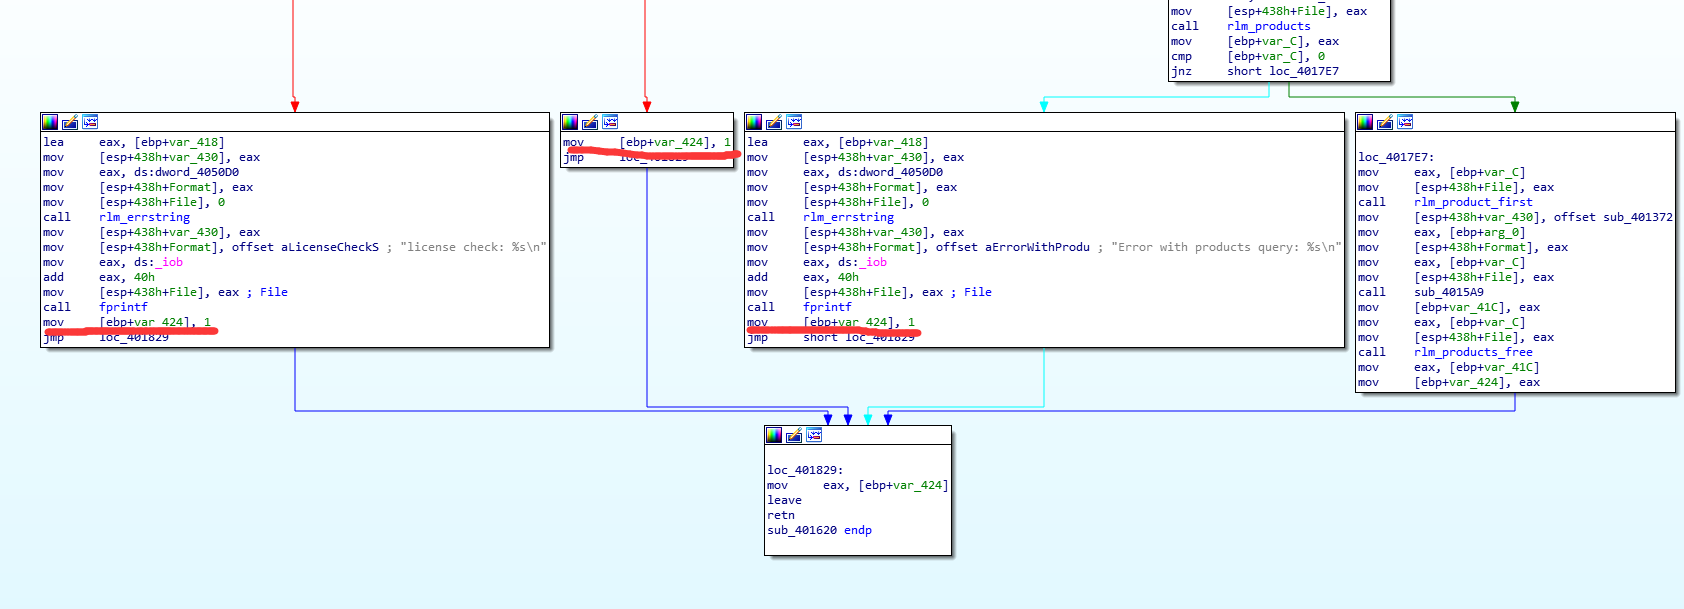Click '[ebp+var_424], eax' in loc_4017E7 block

[x=1477, y=382]
